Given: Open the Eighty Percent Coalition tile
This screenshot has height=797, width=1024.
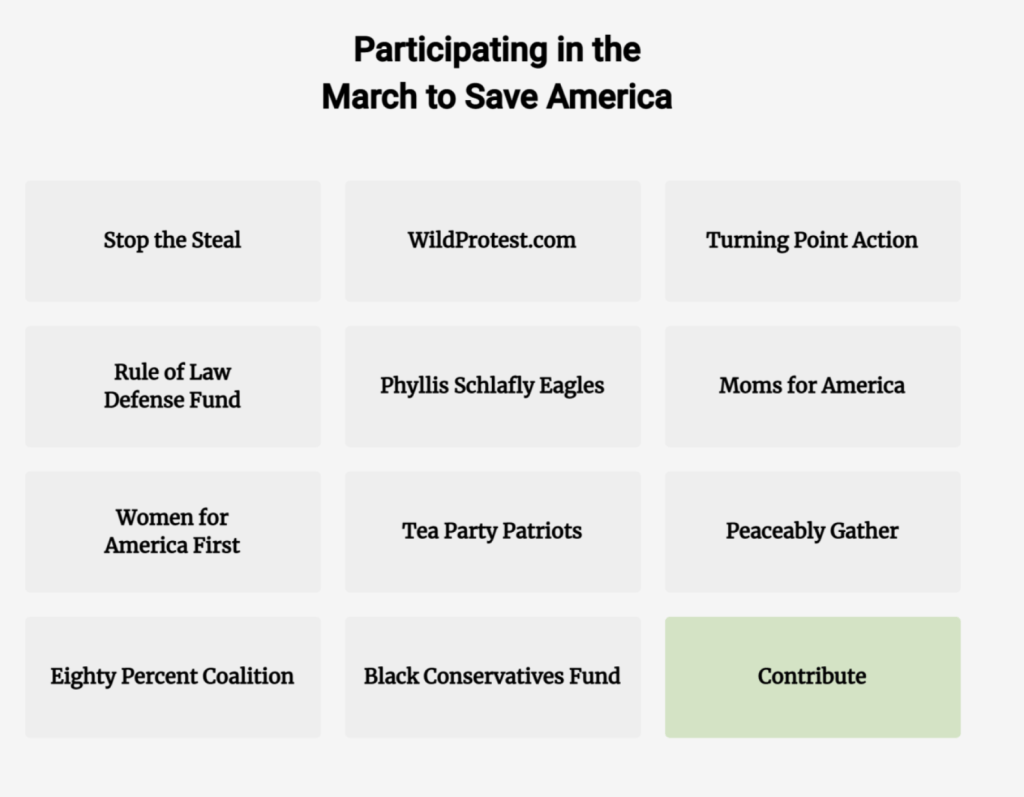Looking at the screenshot, I should (172, 677).
